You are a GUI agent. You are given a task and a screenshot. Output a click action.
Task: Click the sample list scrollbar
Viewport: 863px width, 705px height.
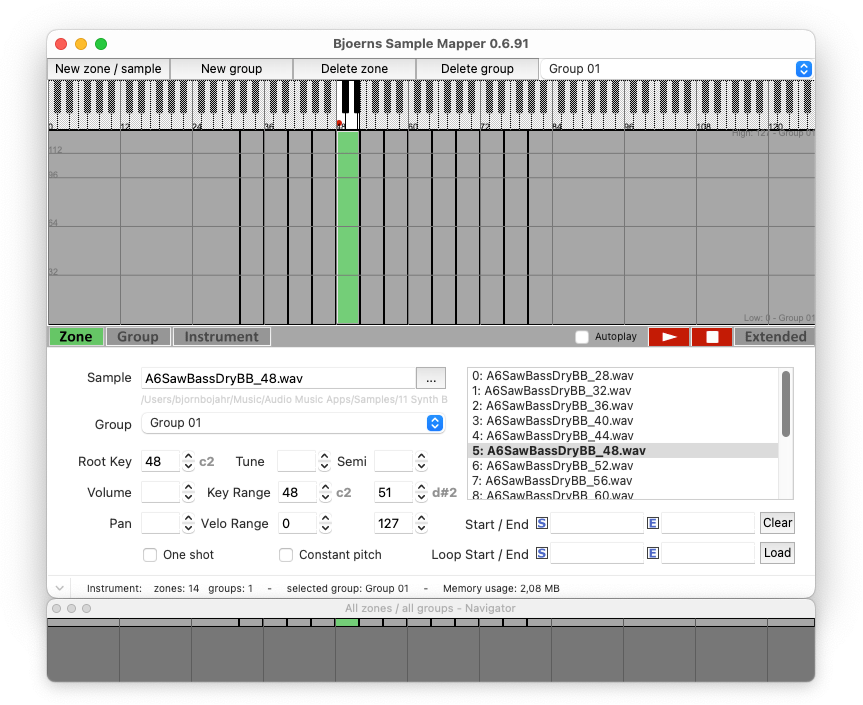(786, 404)
